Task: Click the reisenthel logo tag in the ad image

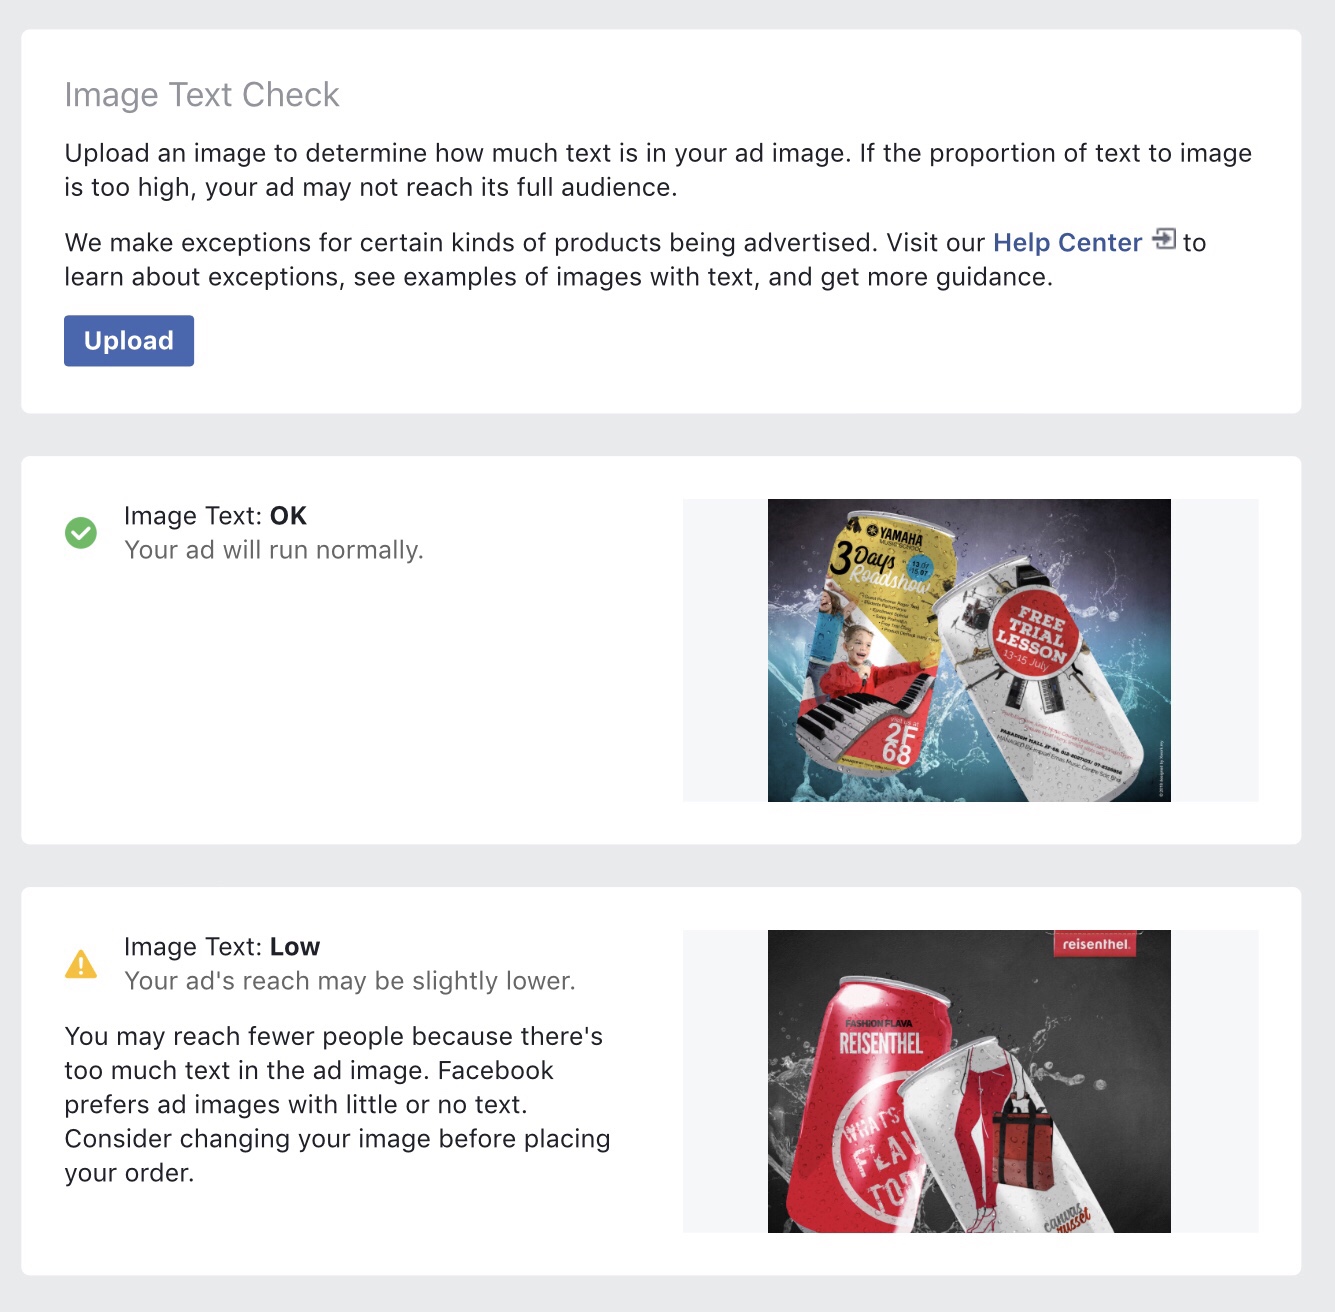Action: click(x=1096, y=944)
